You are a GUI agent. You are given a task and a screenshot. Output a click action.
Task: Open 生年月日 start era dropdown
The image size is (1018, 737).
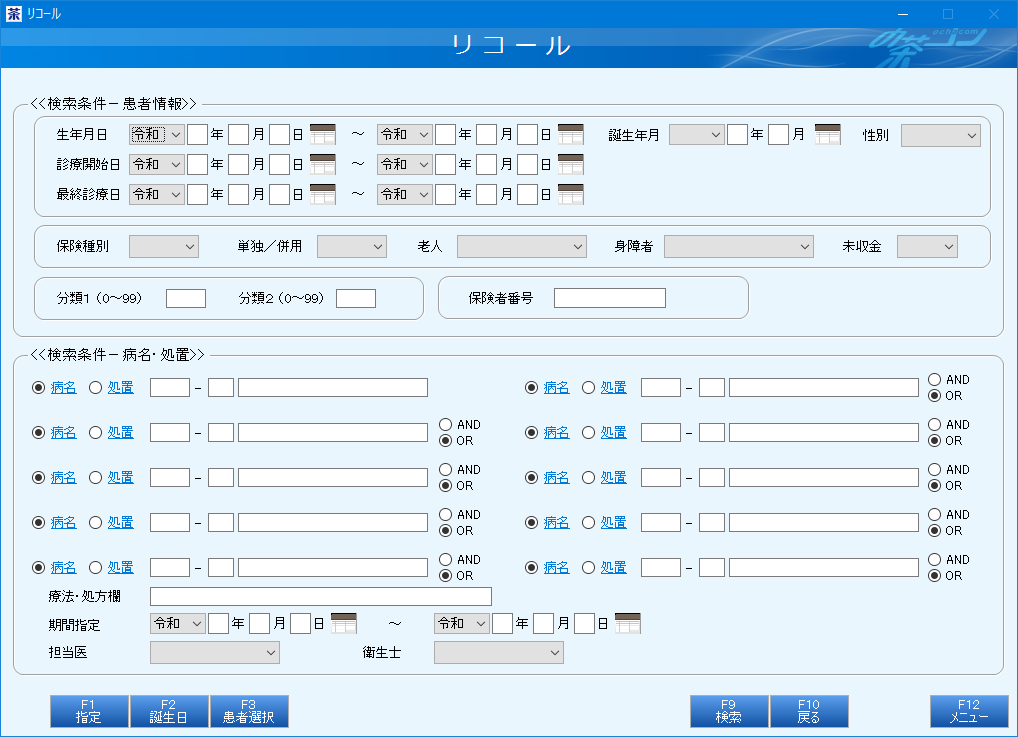(x=157, y=134)
